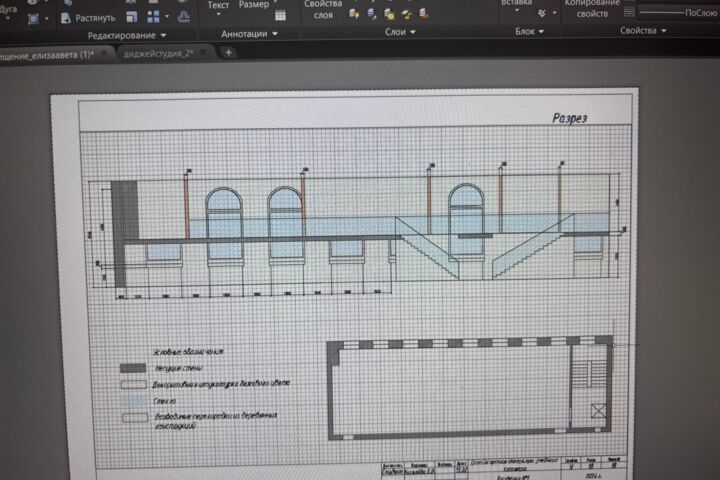Screen dimensions: 720x480
Task: Click the Дуга arc tool
Action: click(8, 9)
